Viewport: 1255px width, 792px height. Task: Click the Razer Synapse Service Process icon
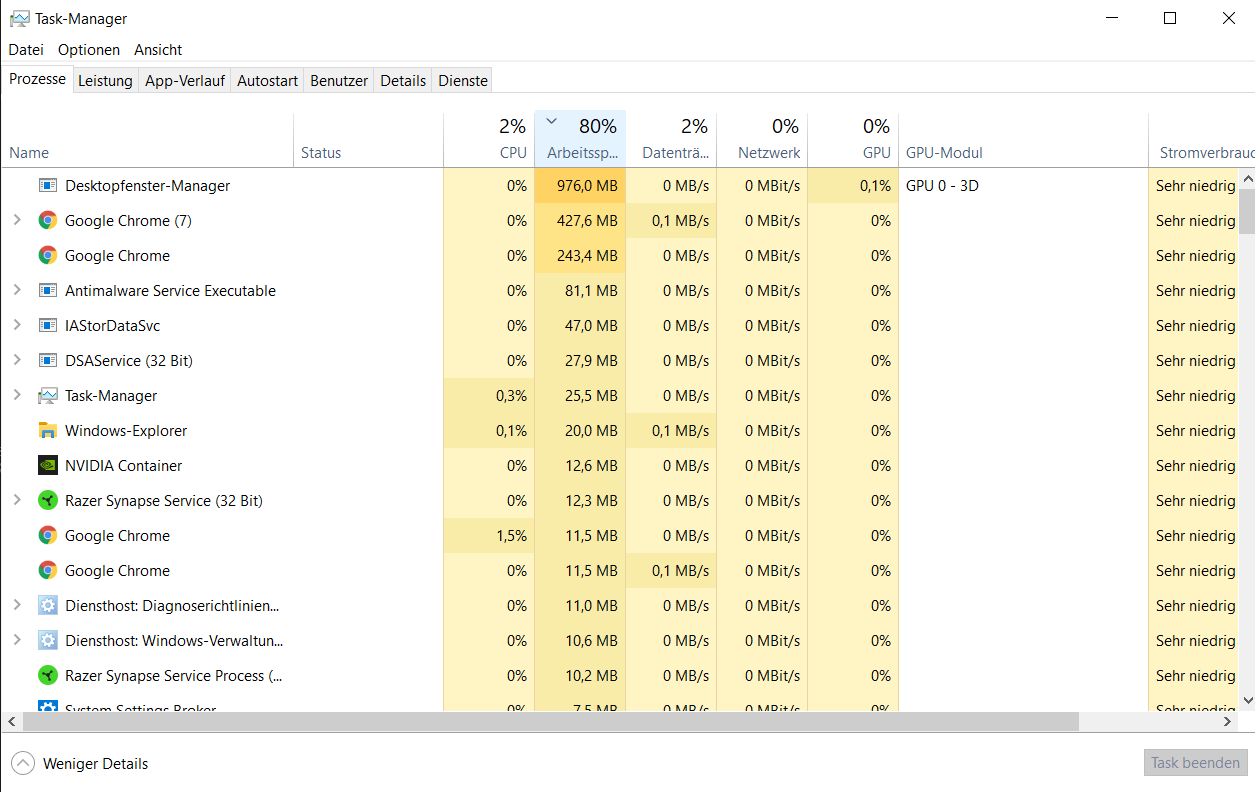tap(48, 676)
